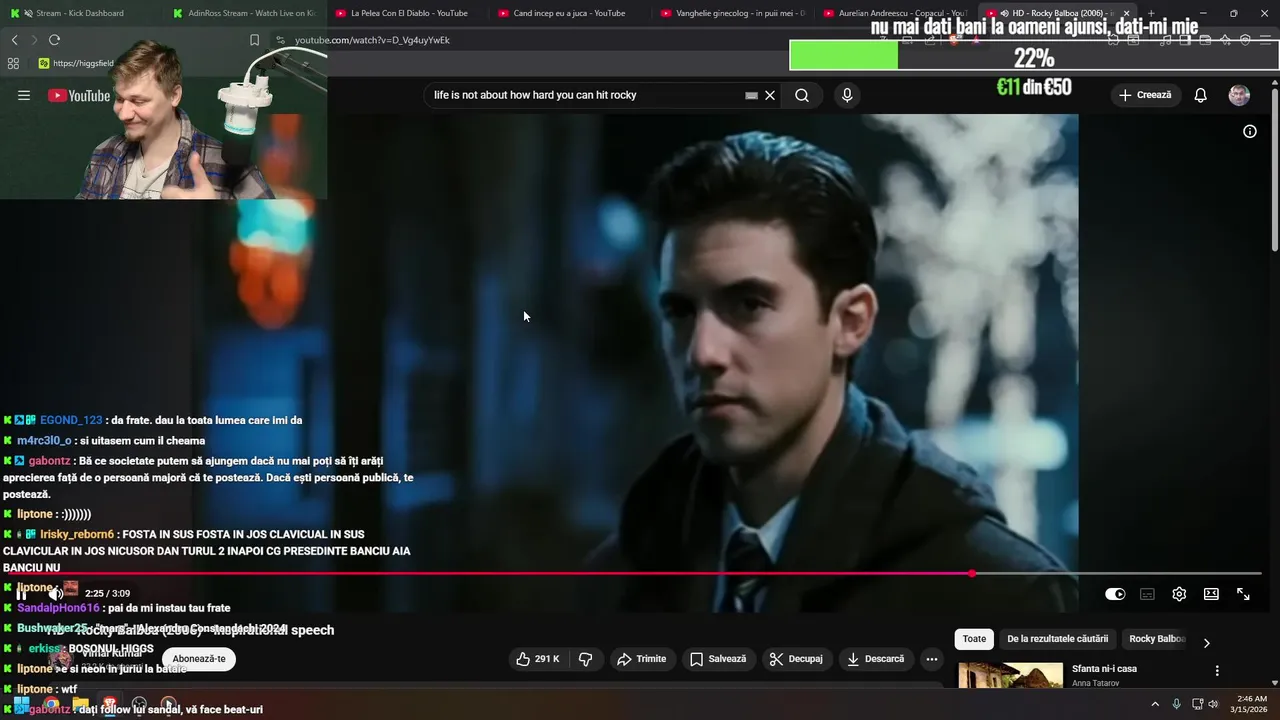The height and width of the screenshot is (720, 1280).
Task: Open browser hamburger menu
Action: pos(1265,40)
